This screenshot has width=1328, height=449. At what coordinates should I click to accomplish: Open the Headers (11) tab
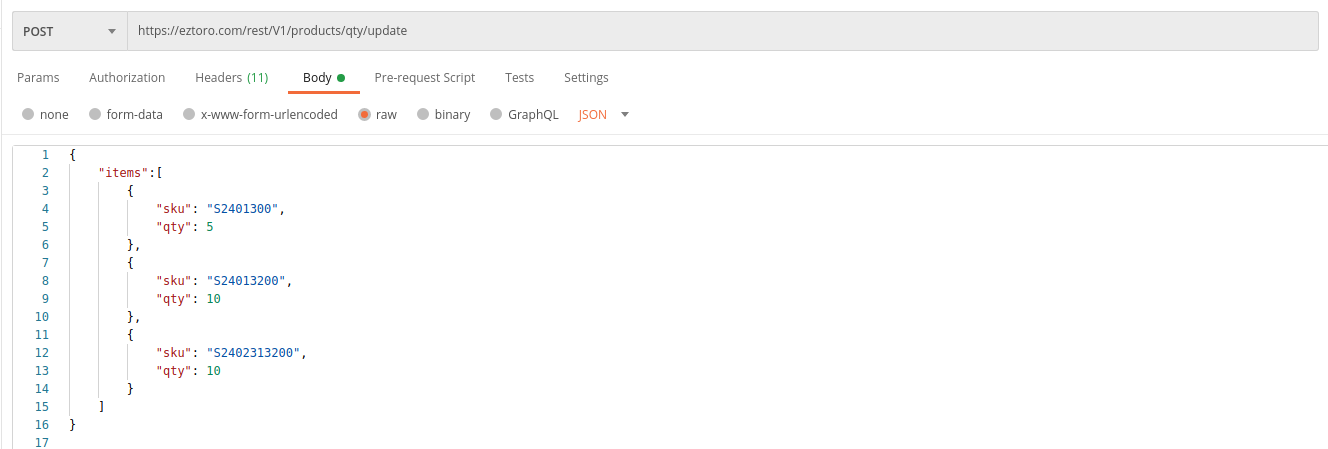click(x=231, y=77)
